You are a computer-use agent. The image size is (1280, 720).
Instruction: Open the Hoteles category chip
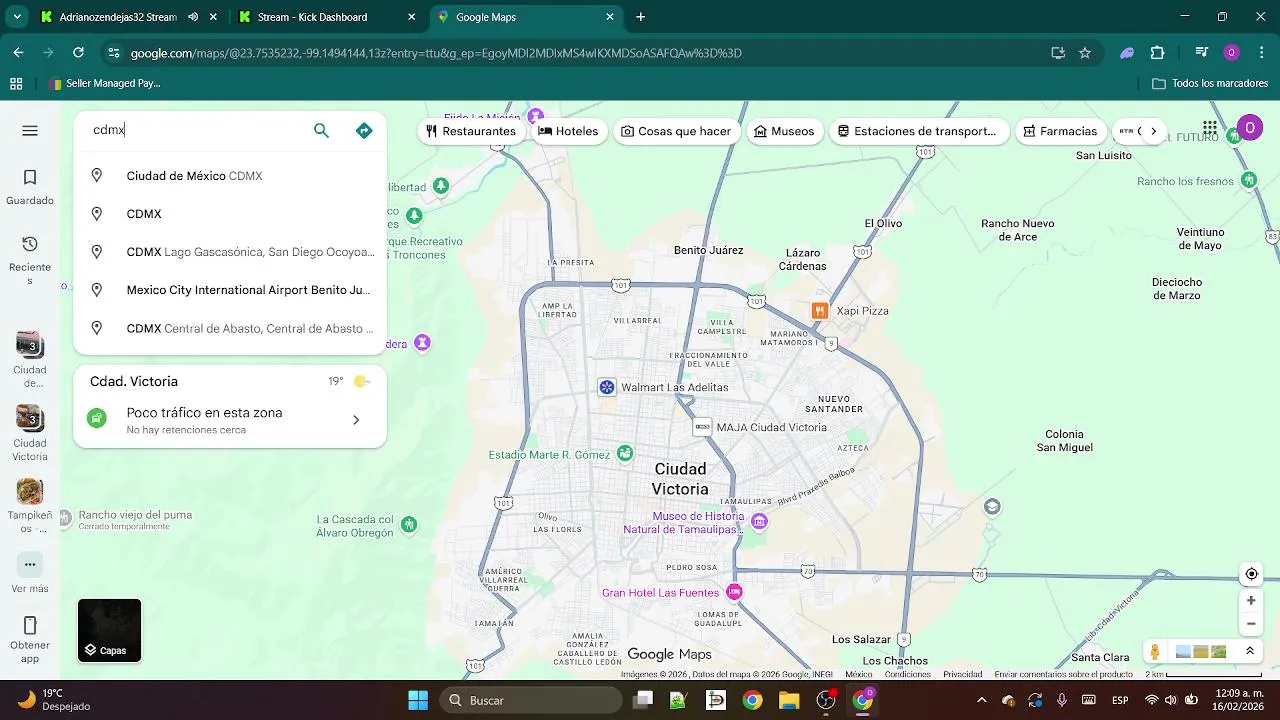[568, 131]
